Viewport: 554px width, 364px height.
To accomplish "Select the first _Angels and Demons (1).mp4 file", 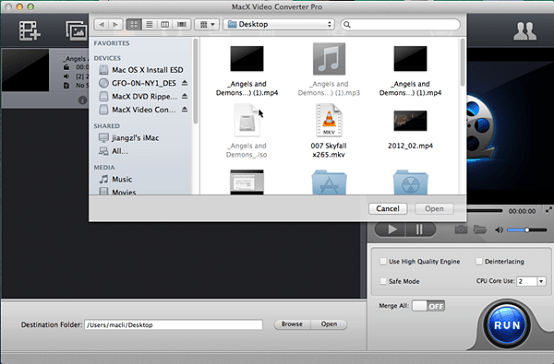I will (247, 71).
